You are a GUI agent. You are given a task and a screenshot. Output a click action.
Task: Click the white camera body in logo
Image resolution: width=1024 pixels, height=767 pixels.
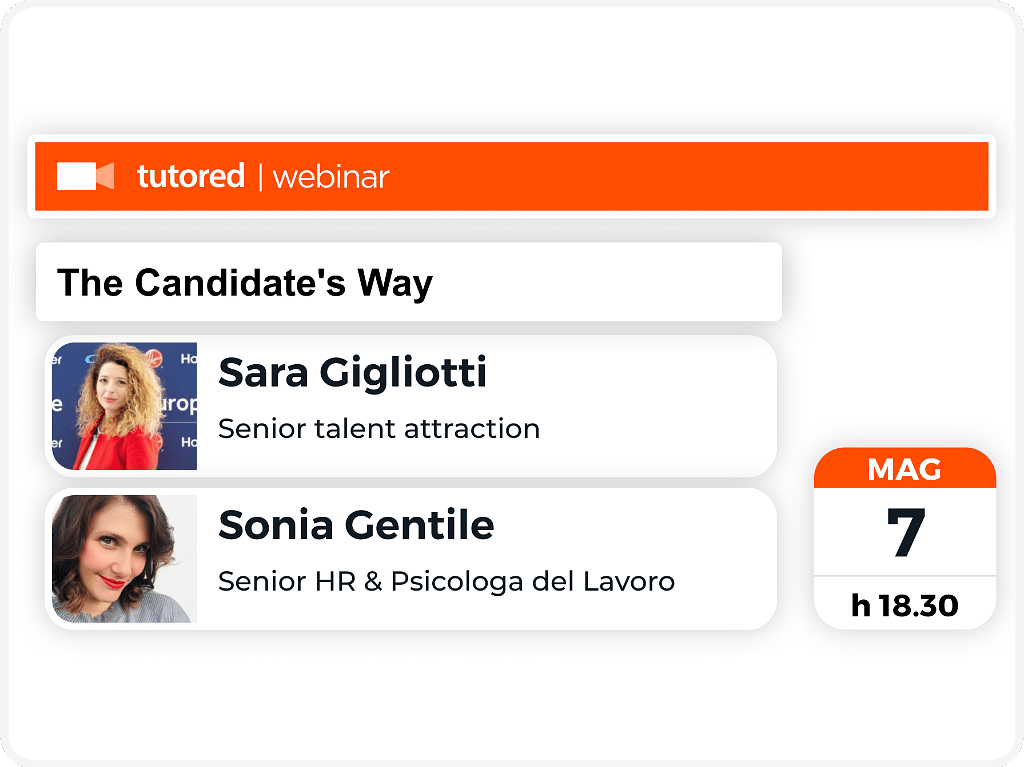click(76, 176)
